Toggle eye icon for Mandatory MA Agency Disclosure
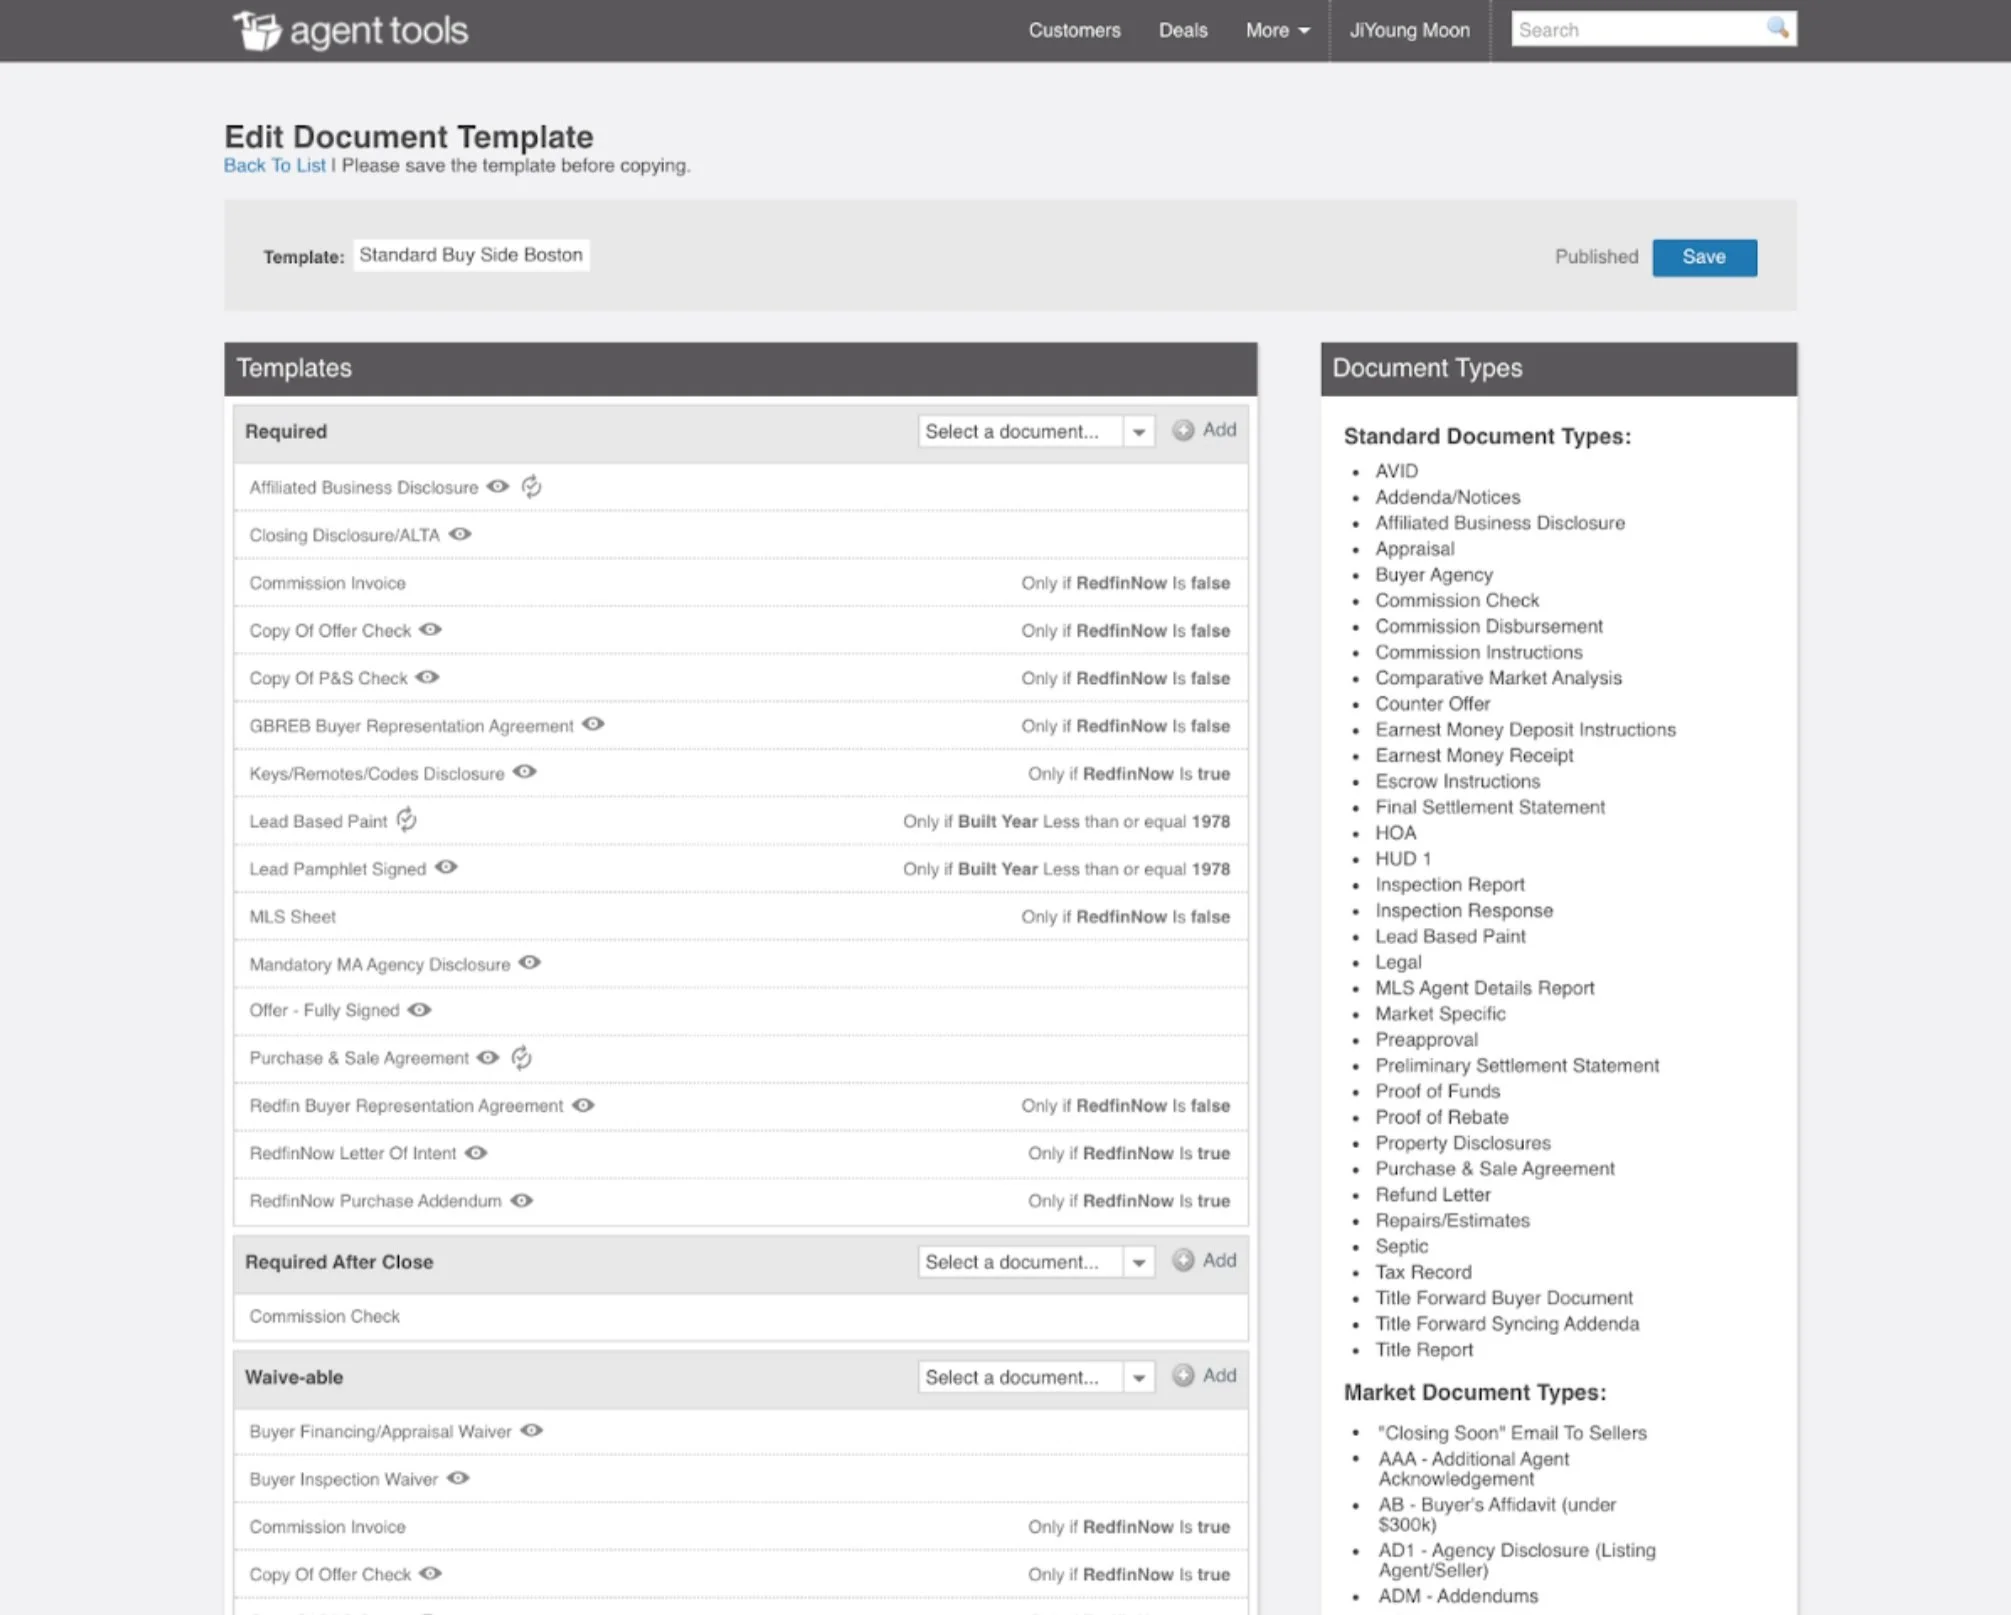 click(530, 963)
